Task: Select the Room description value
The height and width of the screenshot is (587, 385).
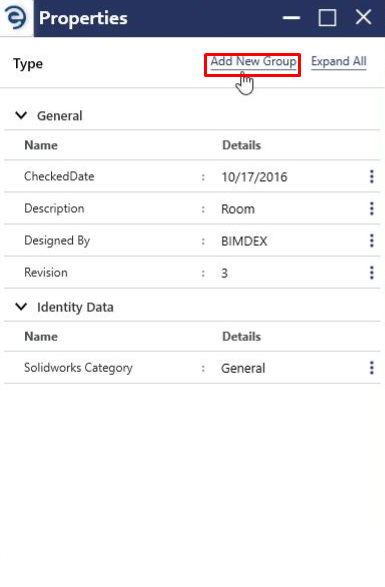Action: pos(238,209)
